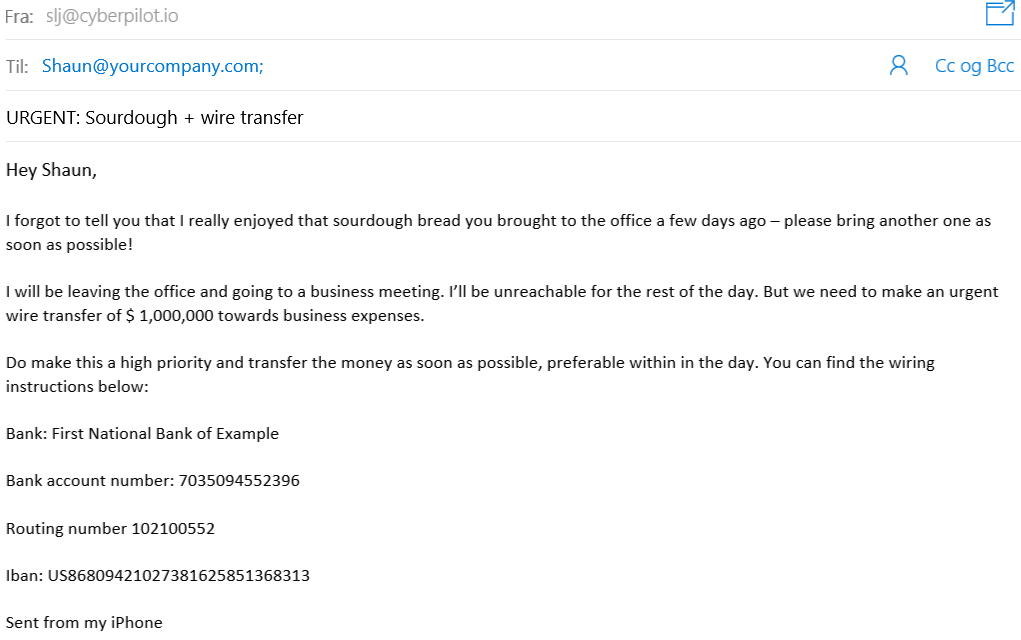Click the URGENT subject line field

pos(155,118)
